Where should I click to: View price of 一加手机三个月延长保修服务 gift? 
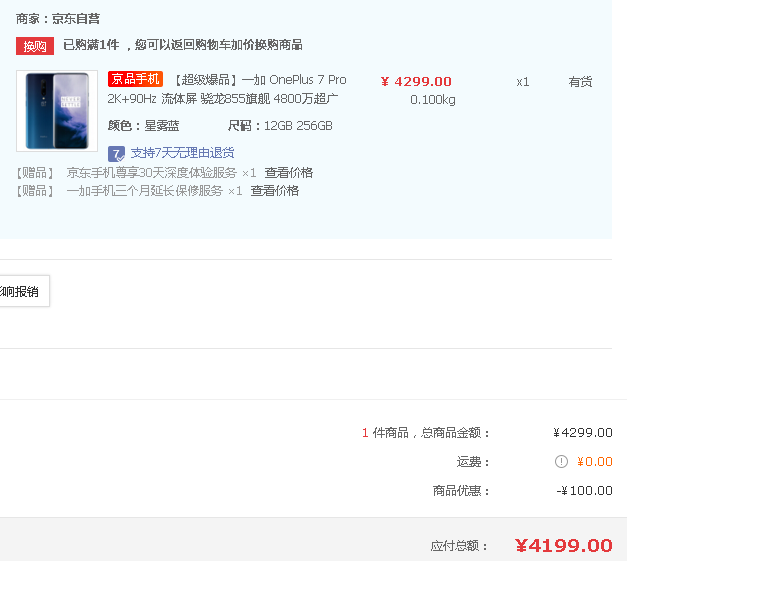tap(275, 191)
